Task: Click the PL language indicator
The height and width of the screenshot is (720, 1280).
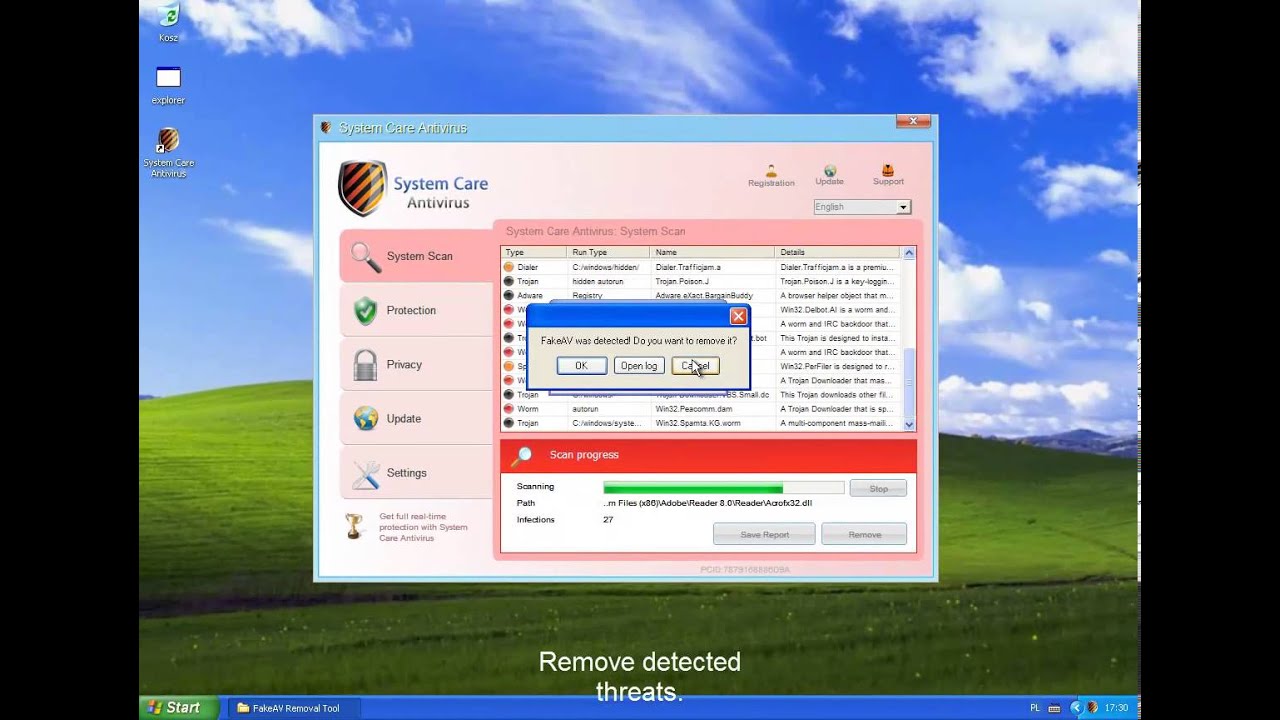Action: click(1034, 708)
